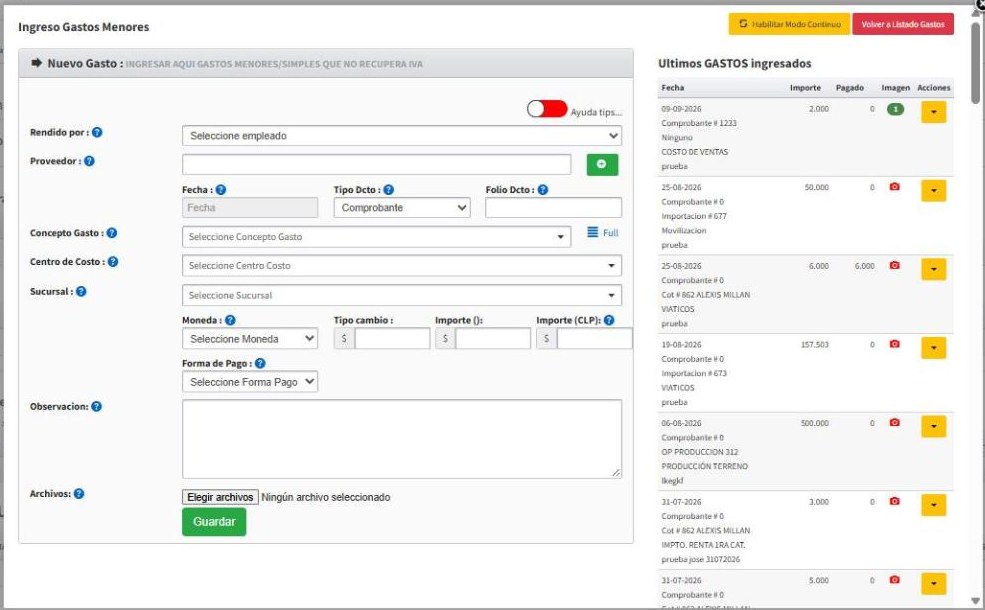
Task: Click the help icon next to Archivos
Action: point(79,494)
